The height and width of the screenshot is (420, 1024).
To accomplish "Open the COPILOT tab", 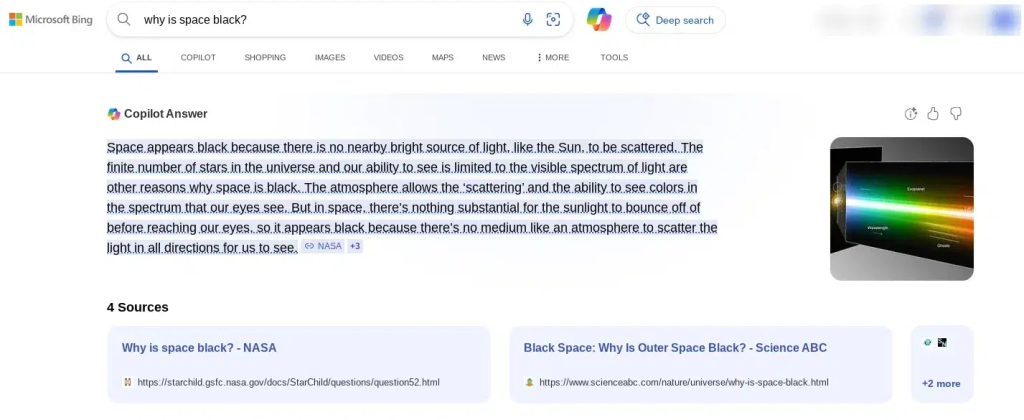I will tap(198, 57).
